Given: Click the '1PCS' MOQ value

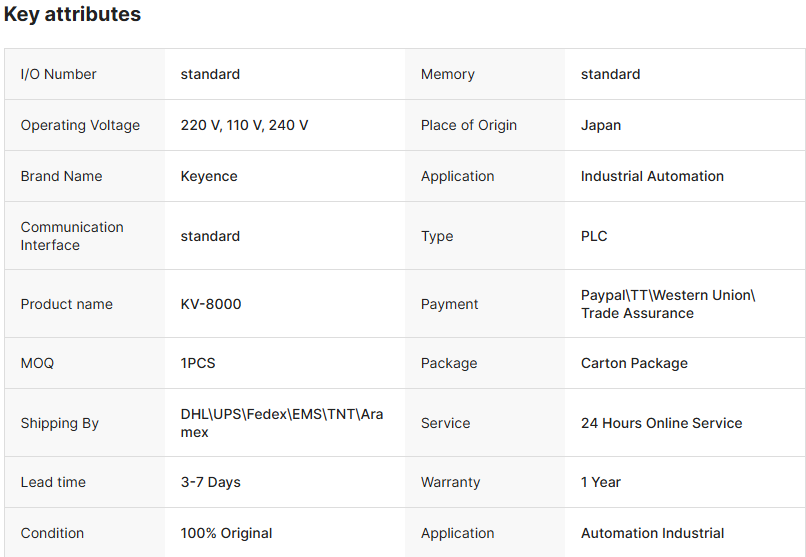Looking at the screenshot, I should [x=198, y=363].
